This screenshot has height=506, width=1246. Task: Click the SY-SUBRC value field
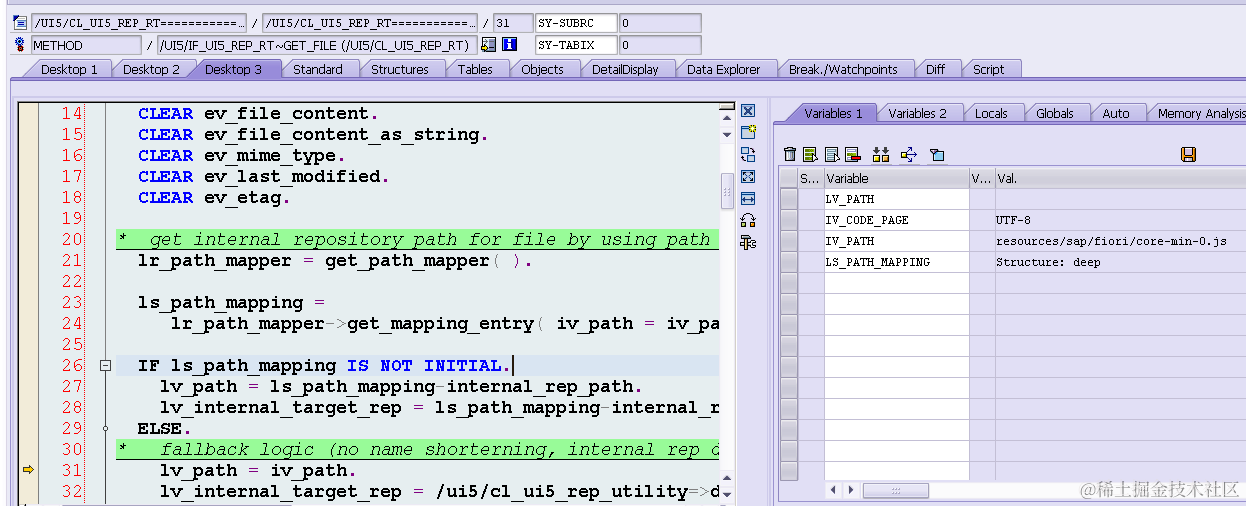[660, 23]
